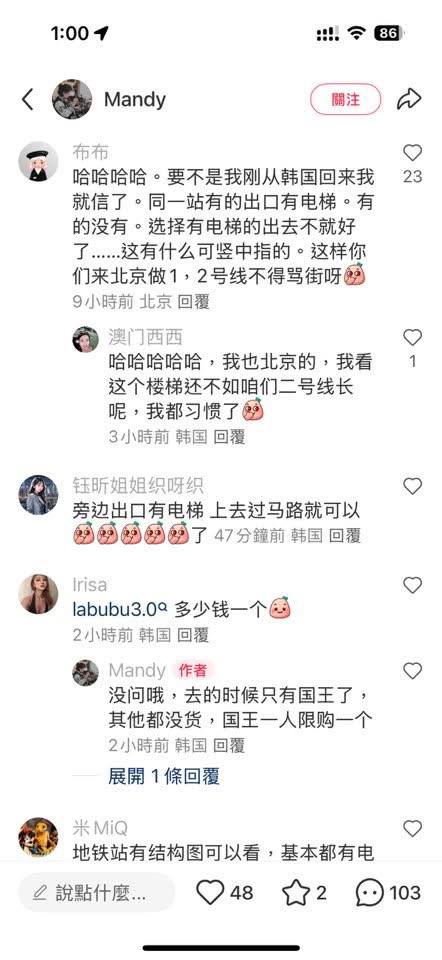Tap heart next to Irisa's comment
The height and width of the screenshot is (960, 442).
point(413,586)
